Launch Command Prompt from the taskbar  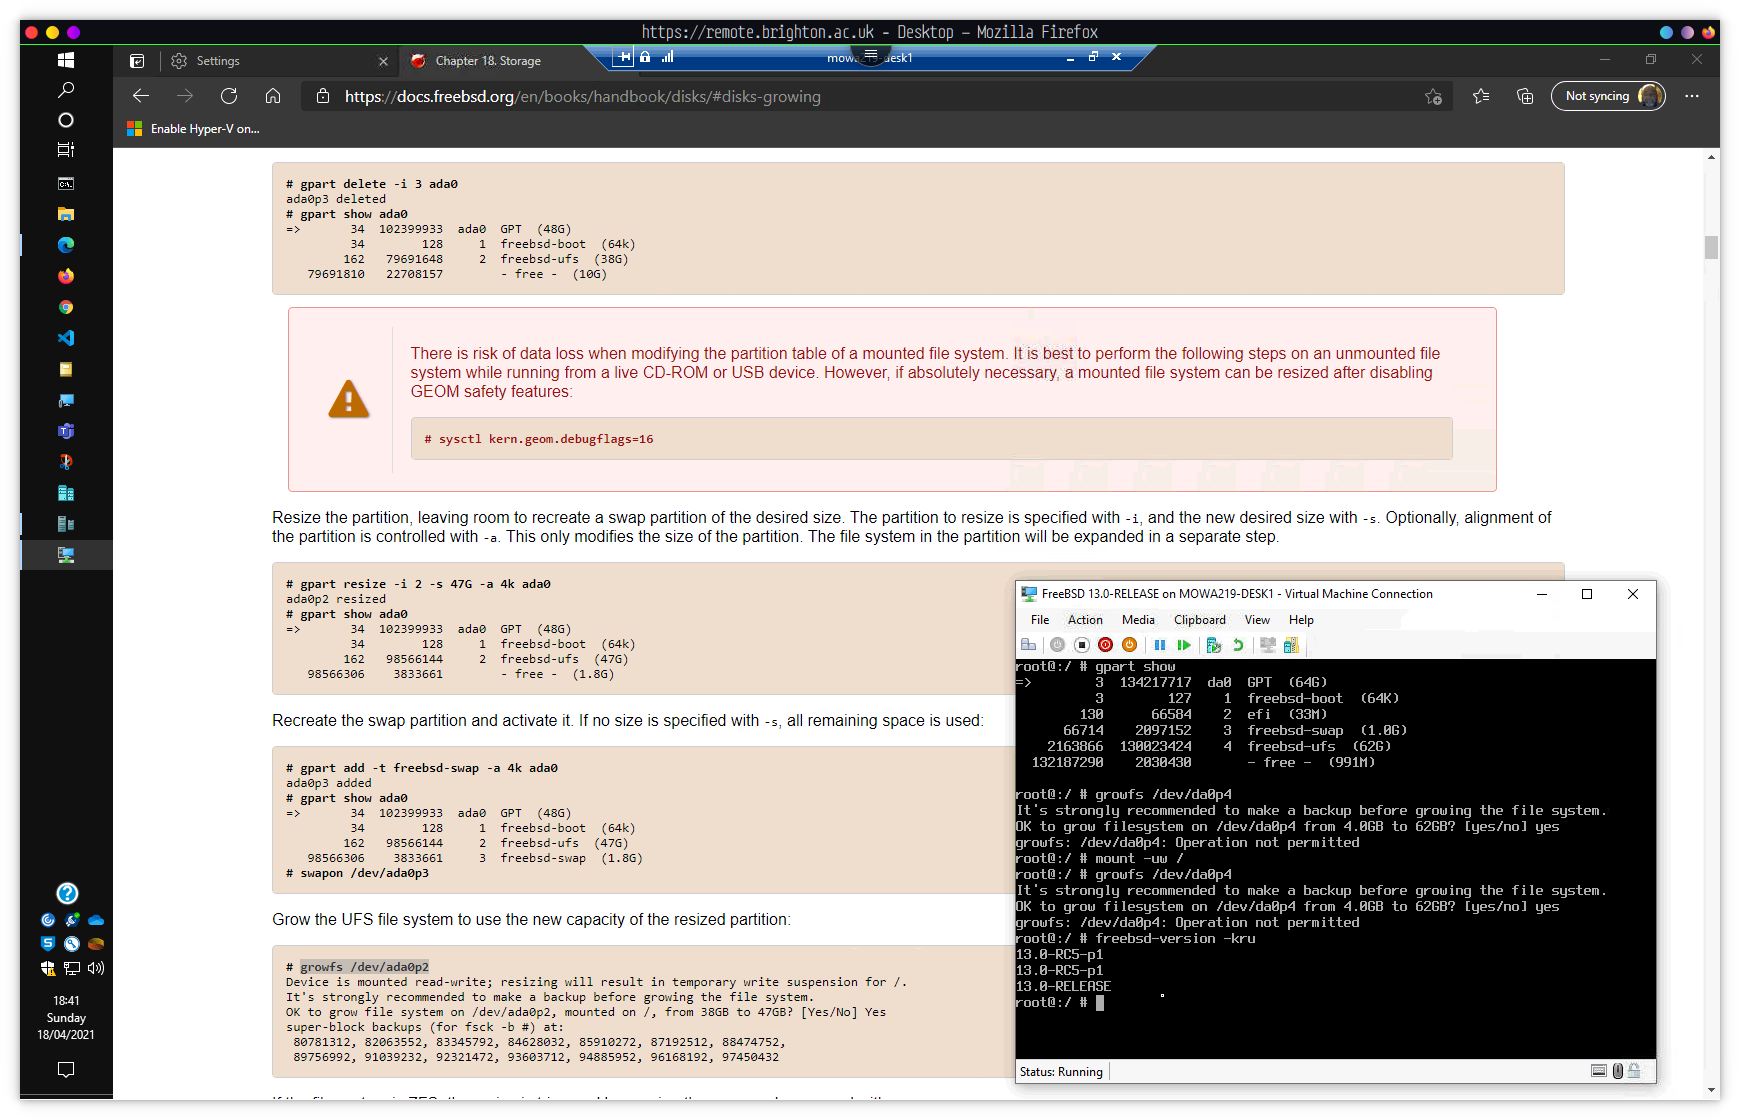pos(66,184)
